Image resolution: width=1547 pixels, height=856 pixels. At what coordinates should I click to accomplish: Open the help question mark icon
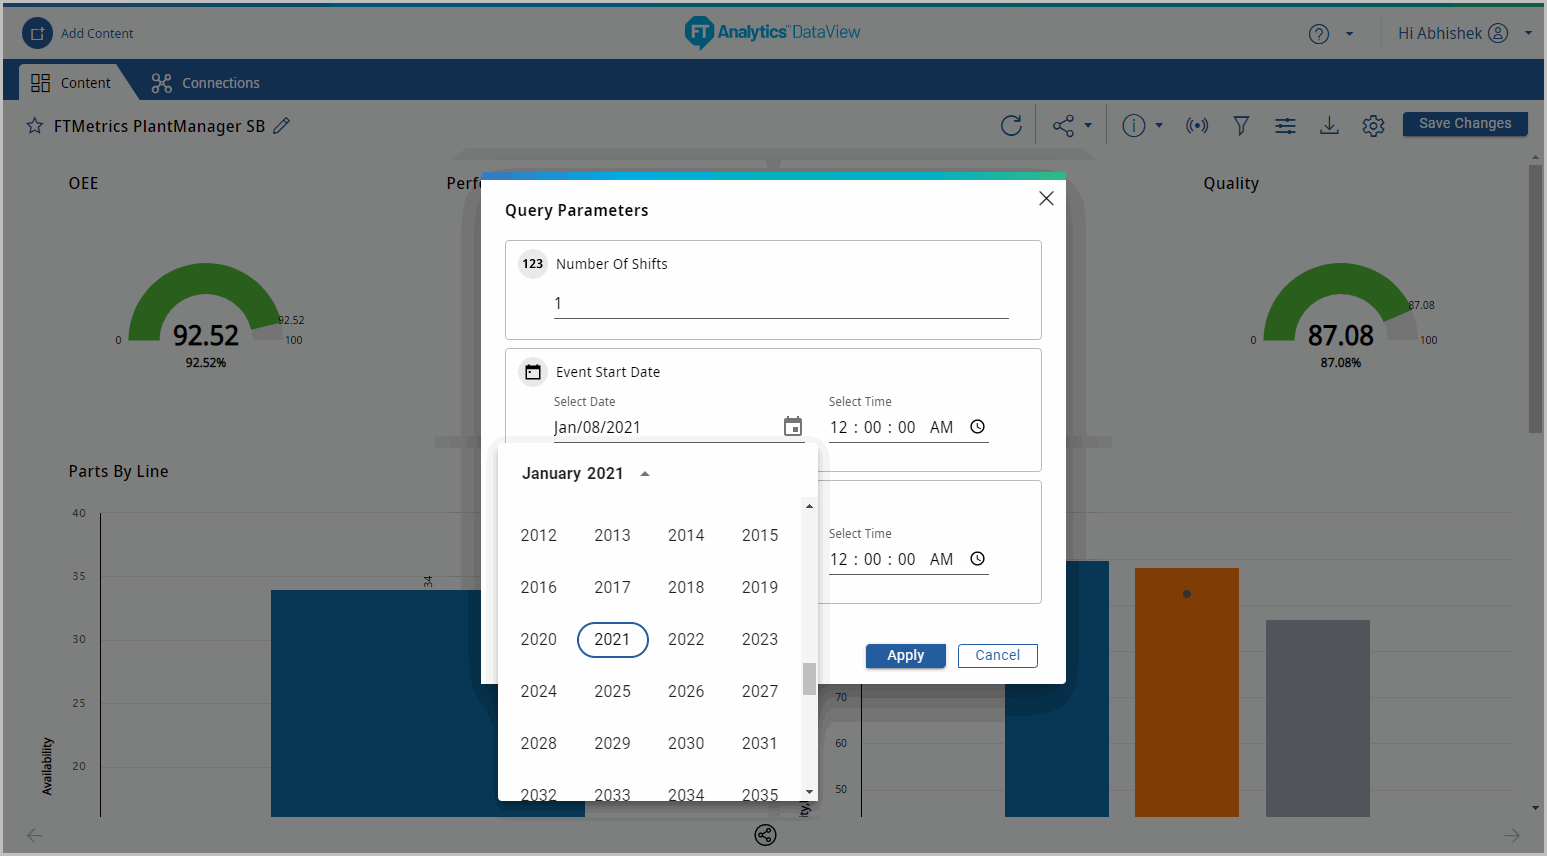(x=1319, y=34)
